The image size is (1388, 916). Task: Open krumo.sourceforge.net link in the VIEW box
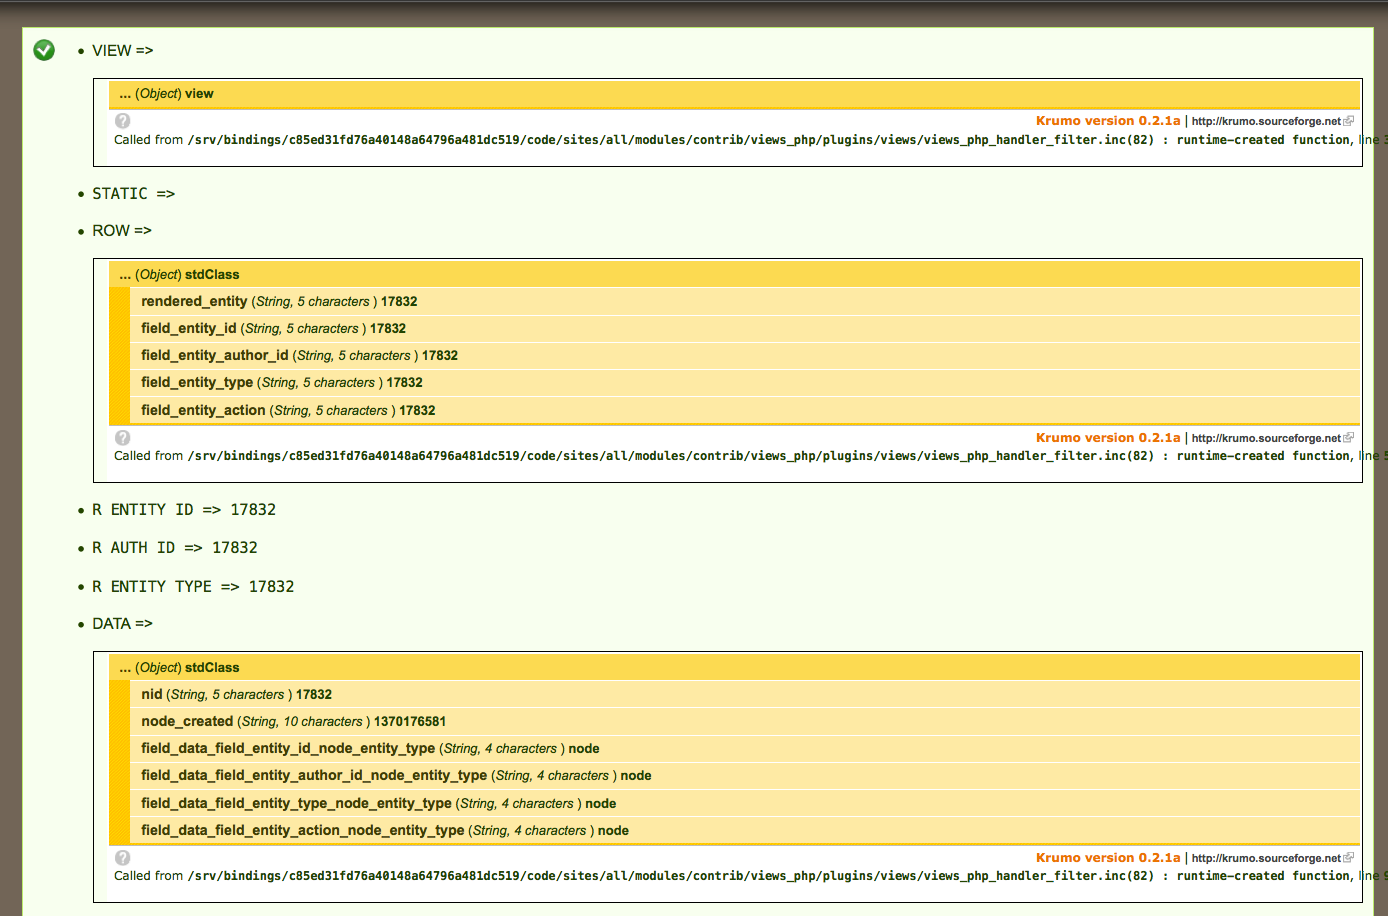click(x=1266, y=121)
